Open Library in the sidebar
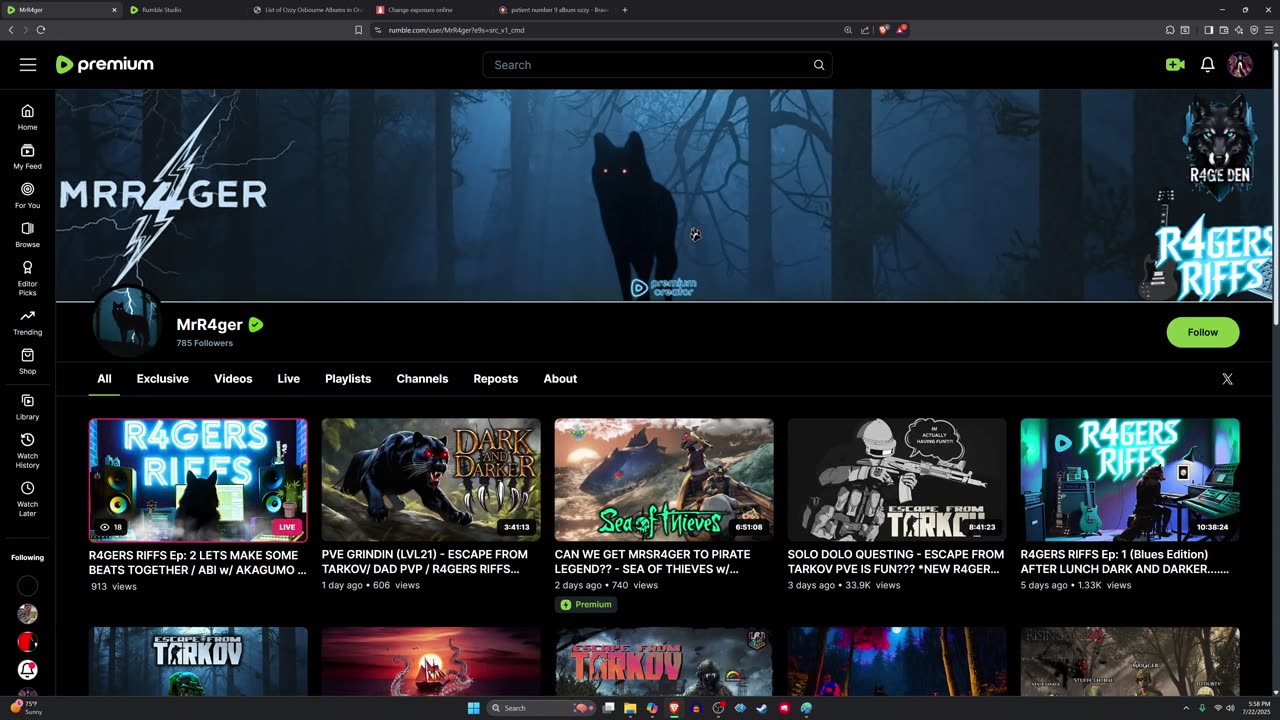 coord(27,406)
